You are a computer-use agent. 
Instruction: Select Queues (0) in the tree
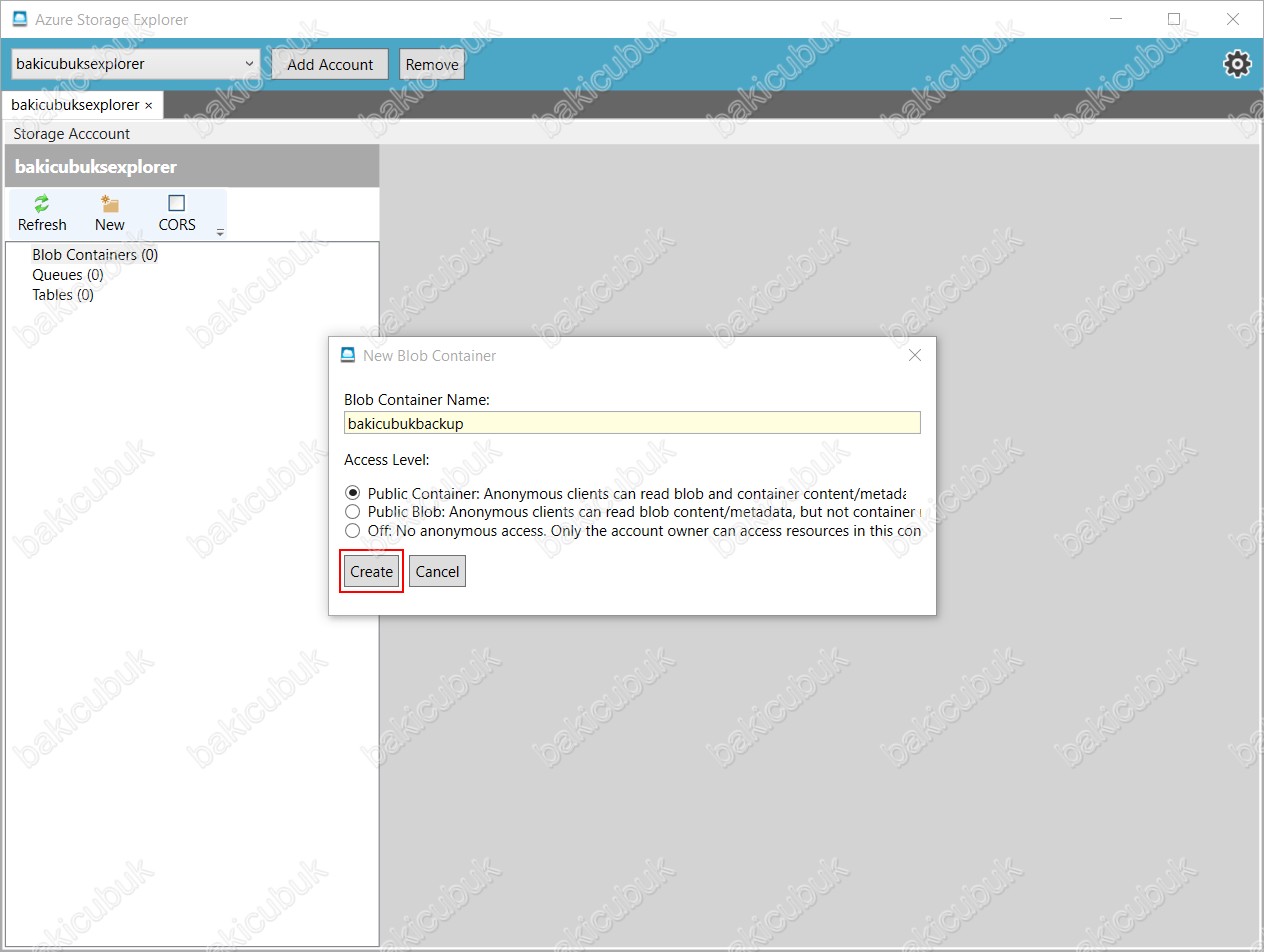pos(68,275)
